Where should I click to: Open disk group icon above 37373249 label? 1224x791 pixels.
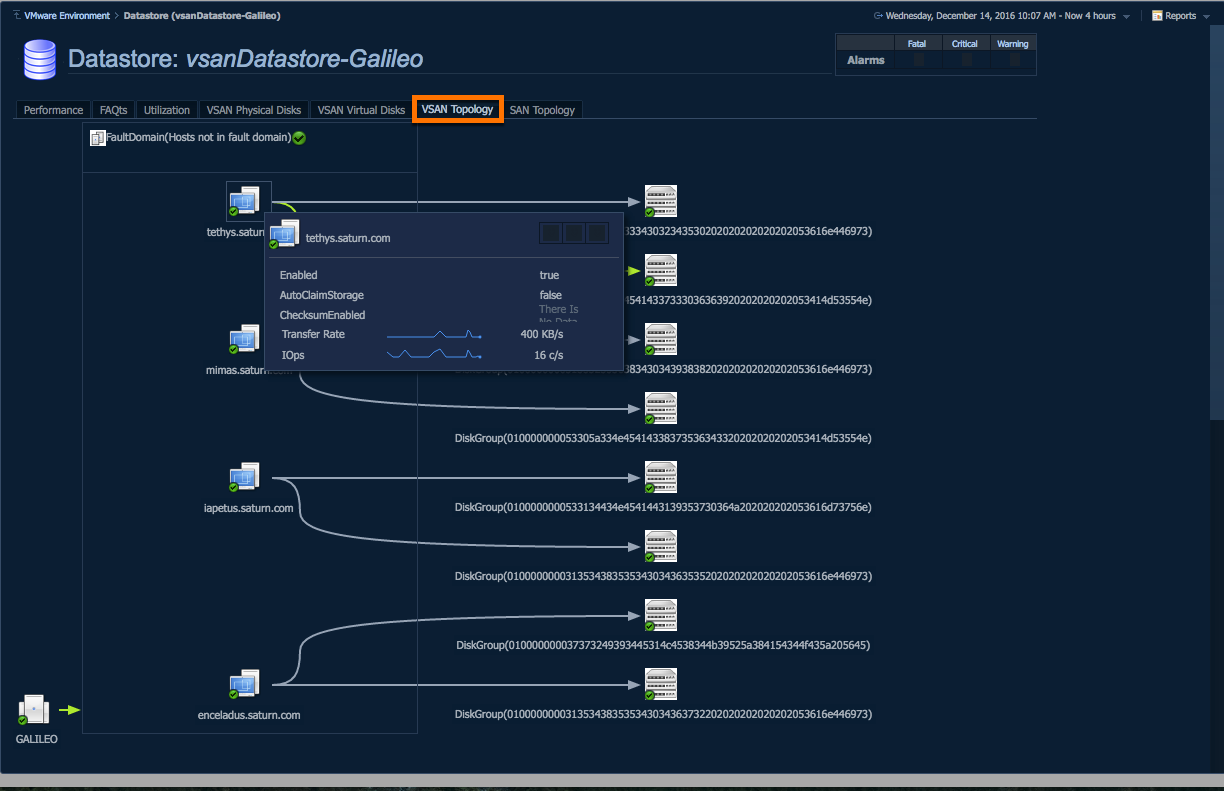point(660,616)
